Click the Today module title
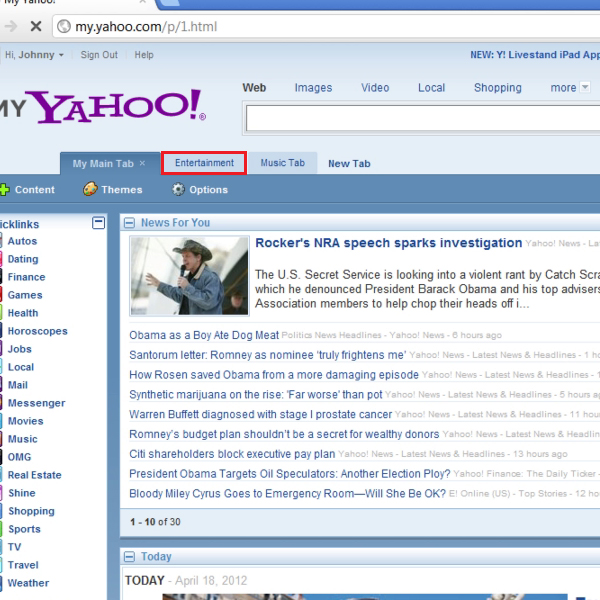The width and height of the screenshot is (600, 600). 156,556
